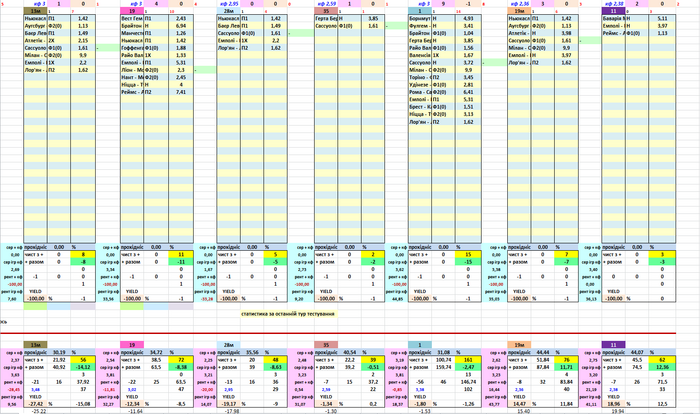Select the yellow cell '48'

275,360
